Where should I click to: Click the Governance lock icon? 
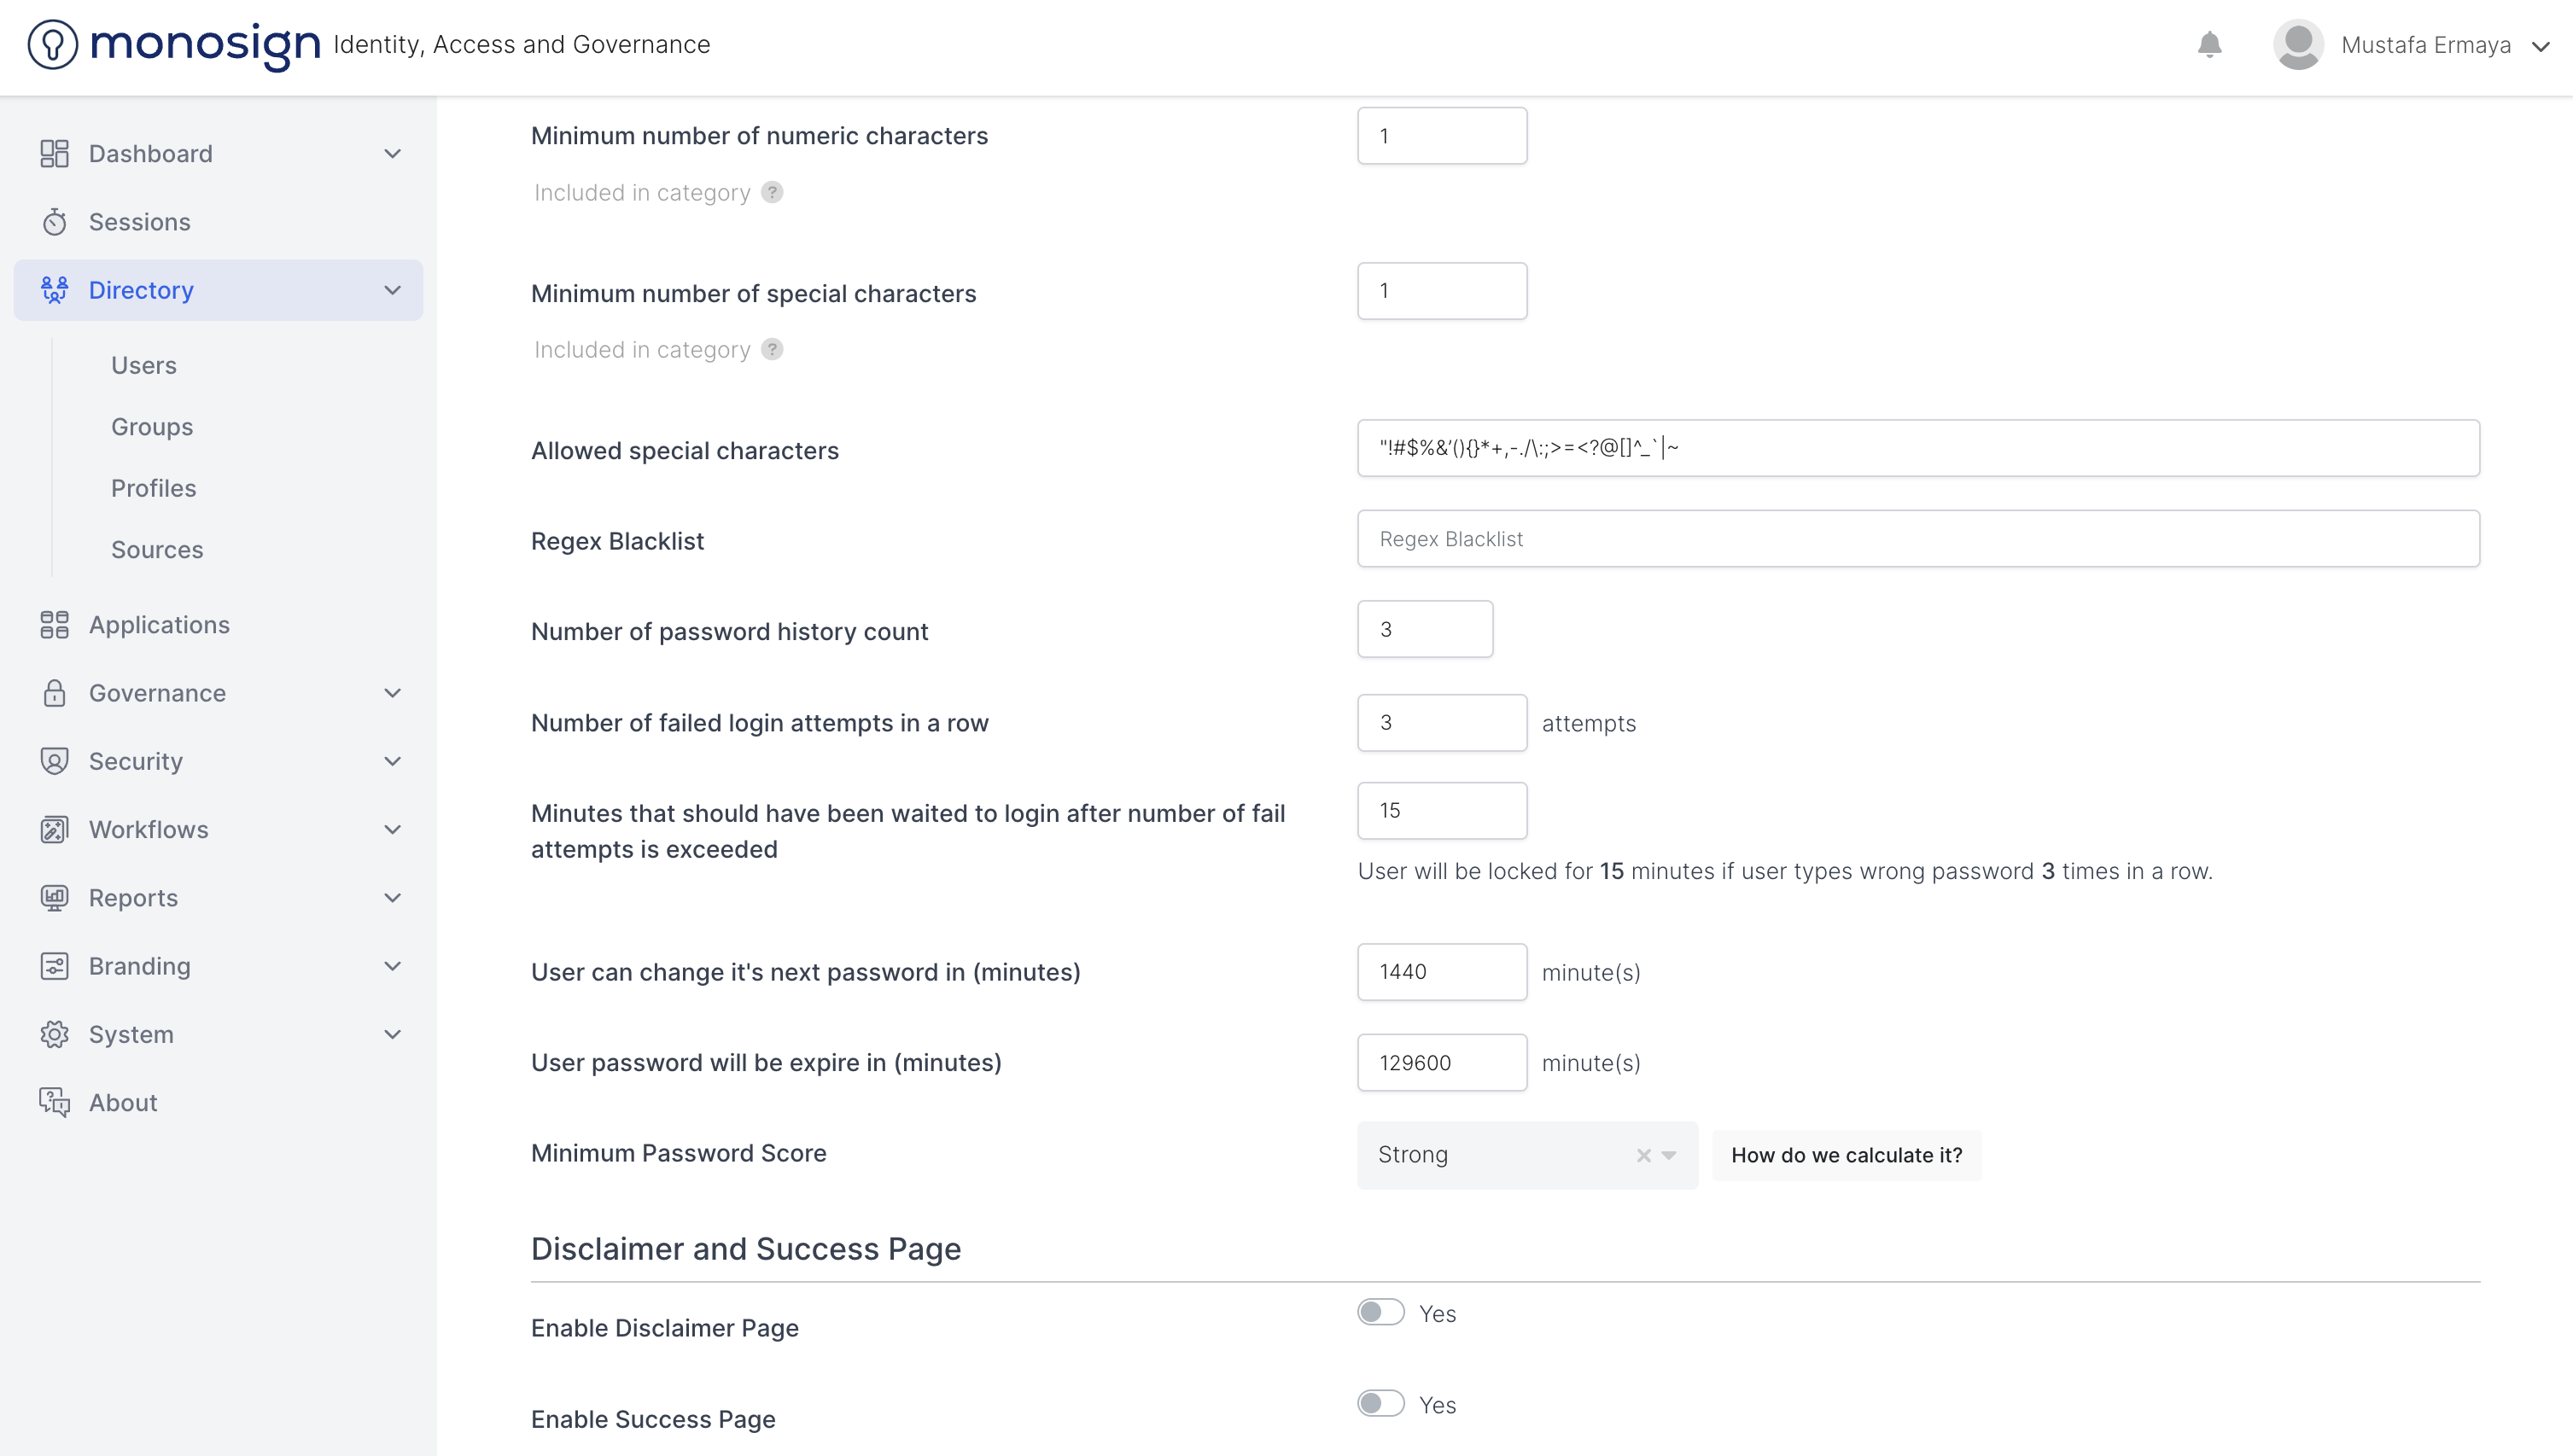54,693
